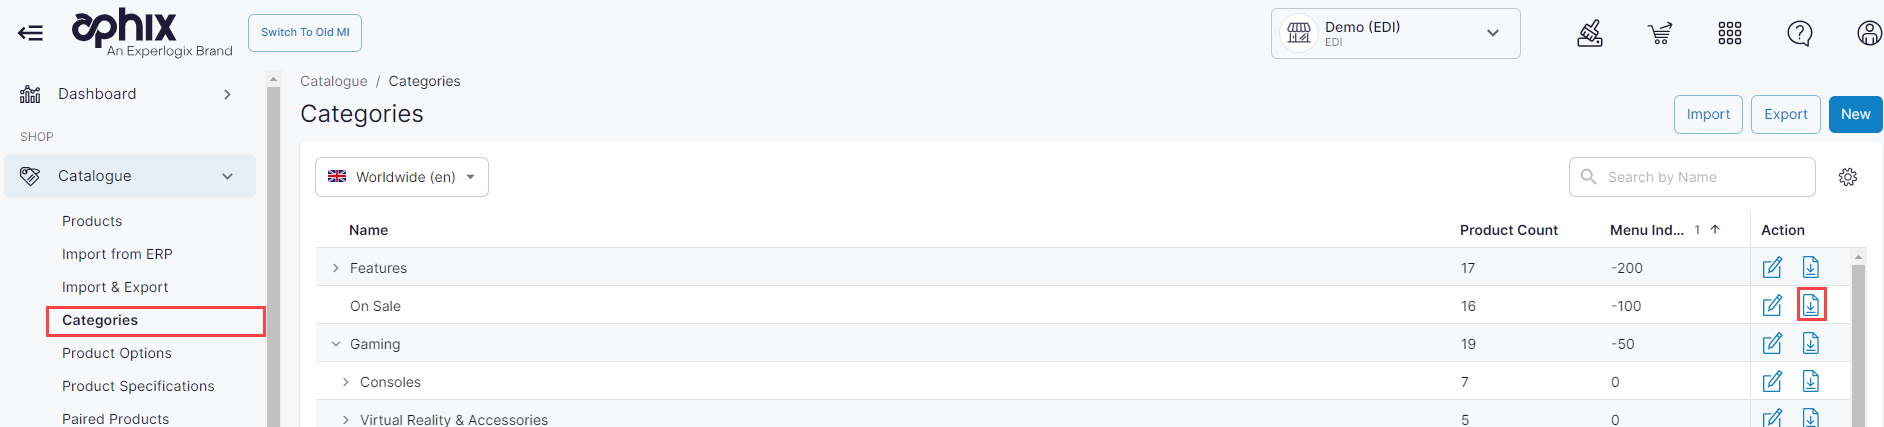Click the edit icon for Features row

pyautogui.click(x=1772, y=268)
